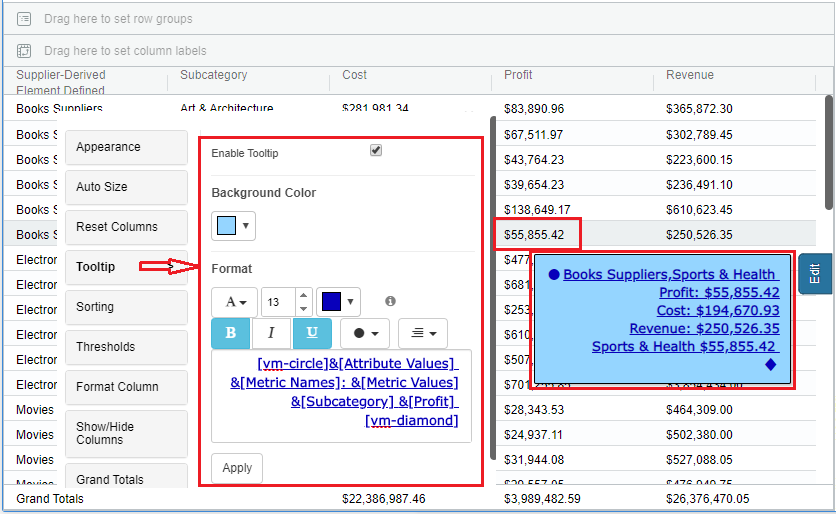
Task: Select the Tooltip menu item
Action: point(126,267)
